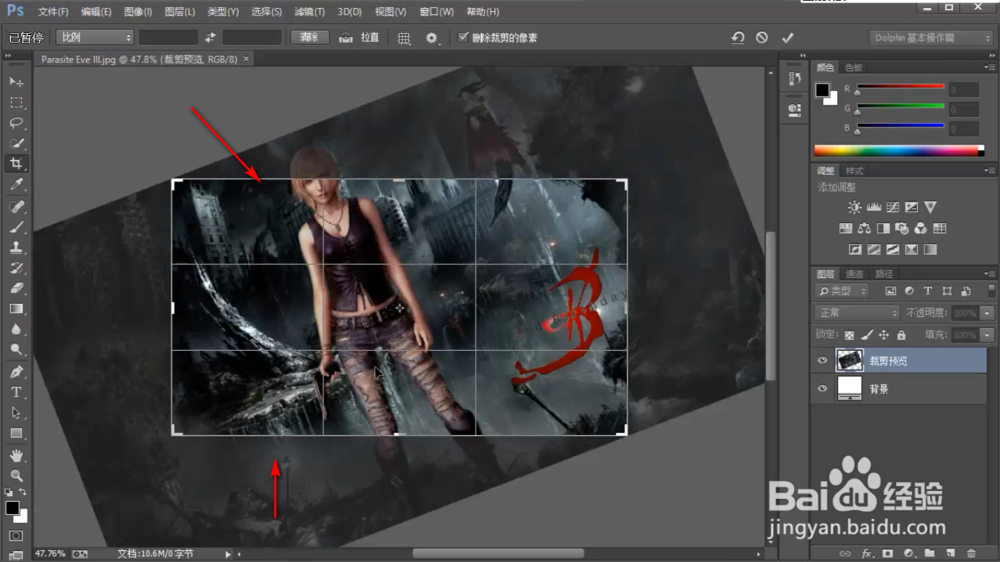Select the Spot Healing Brush tool
Screen dimensions: 1000x562
(x=16, y=206)
